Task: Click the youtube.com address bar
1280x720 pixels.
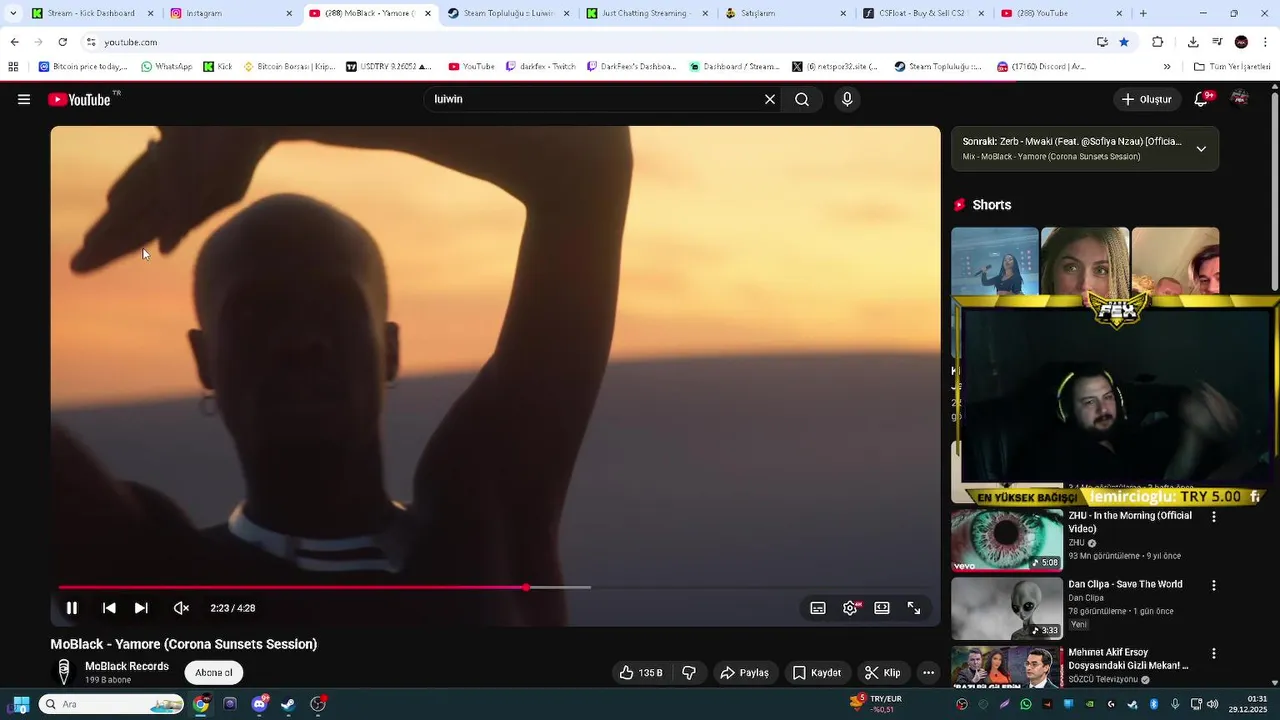Action: 590,42
